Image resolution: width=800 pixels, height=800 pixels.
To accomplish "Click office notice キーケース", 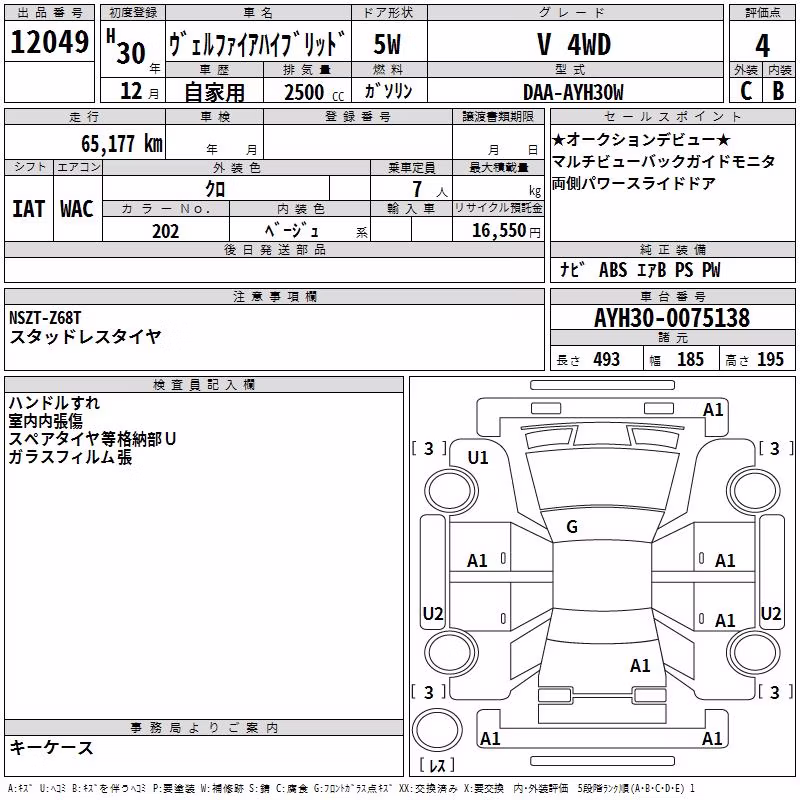I will click(52, 747).
